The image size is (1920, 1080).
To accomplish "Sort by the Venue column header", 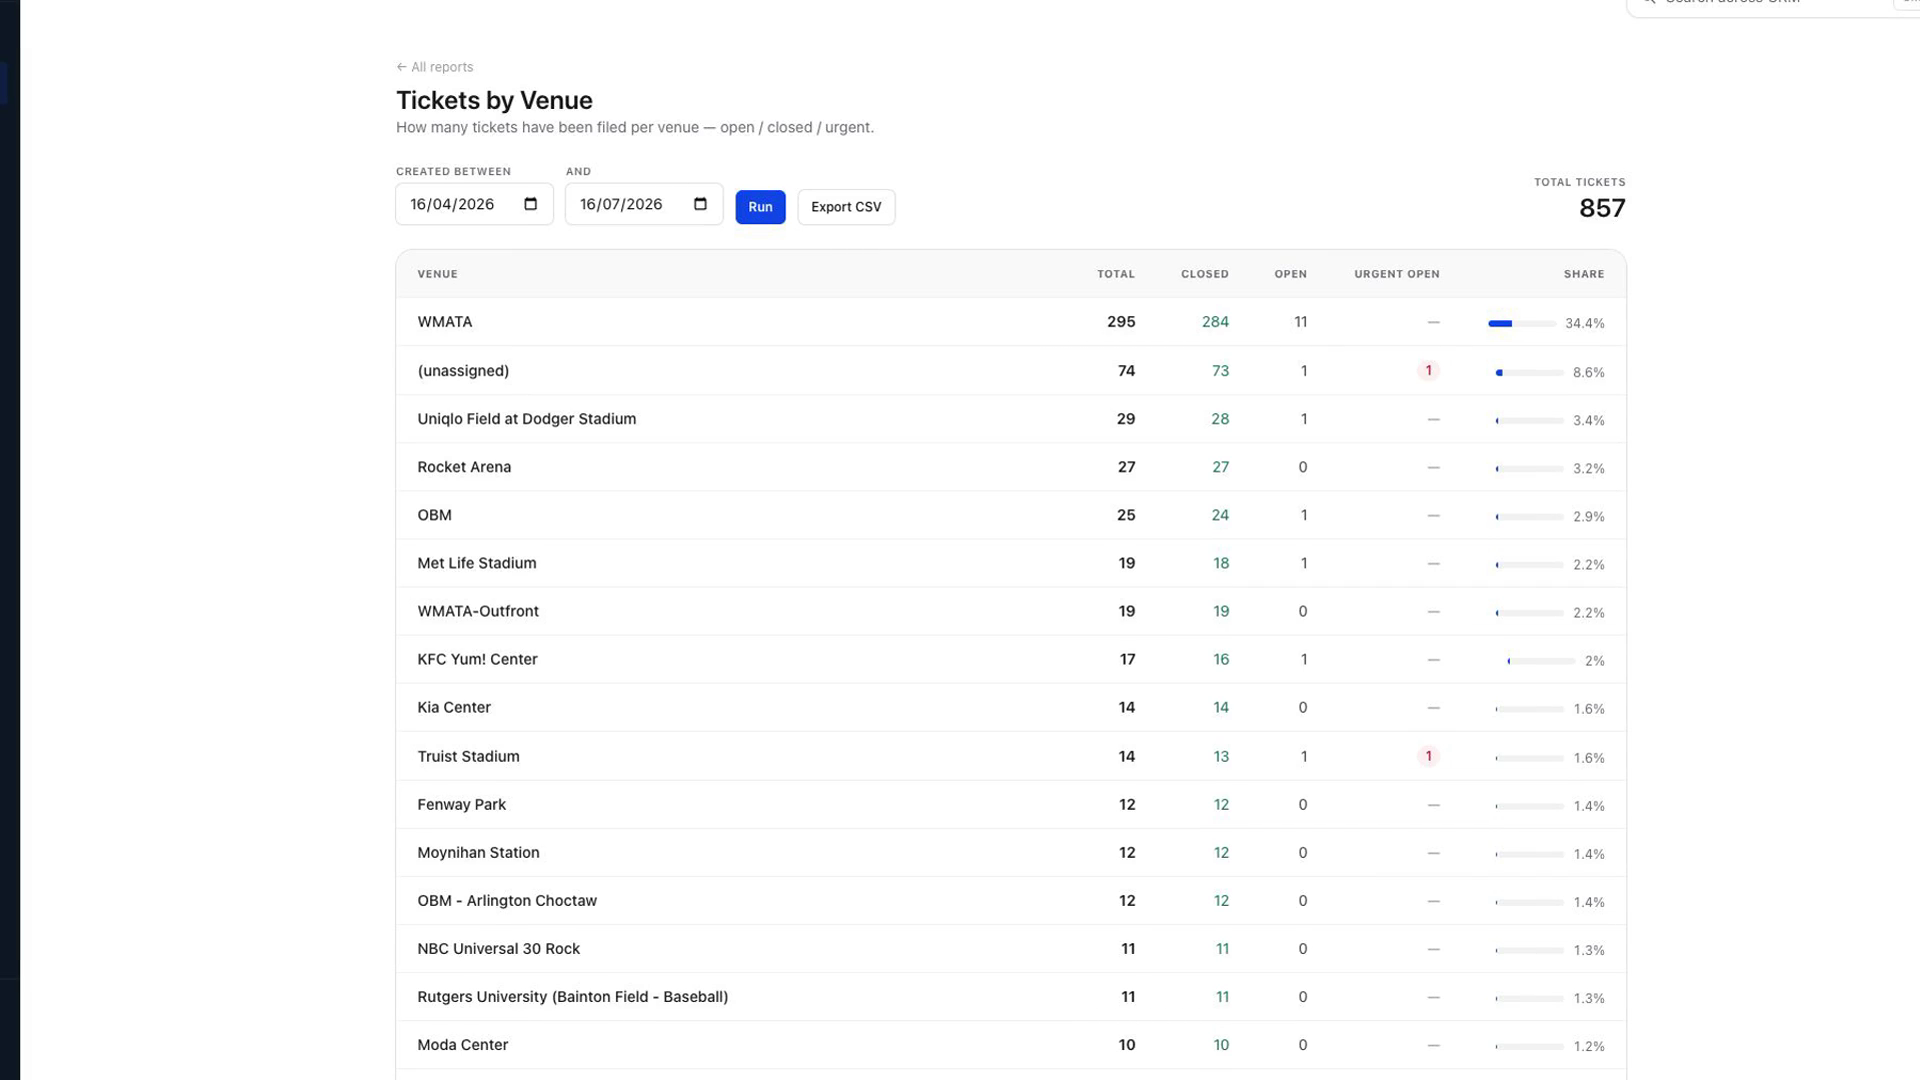I will (438, 274).
